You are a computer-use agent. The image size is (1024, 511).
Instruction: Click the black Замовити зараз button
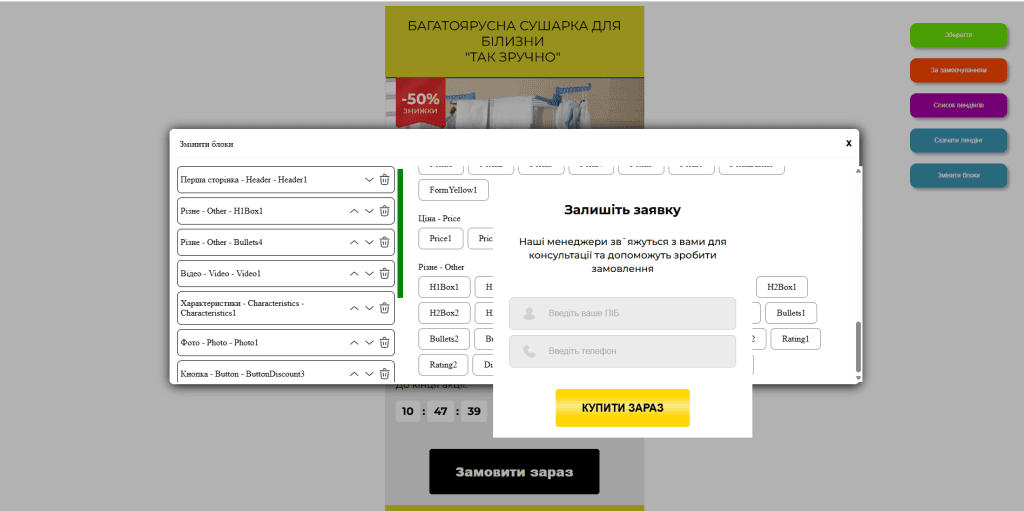[x=514, y=472]
